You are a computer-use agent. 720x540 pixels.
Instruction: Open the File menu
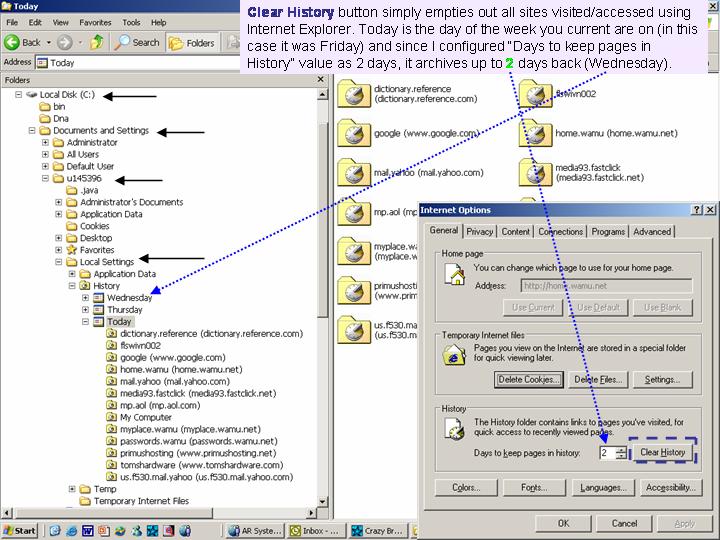(x=12, y=22)
